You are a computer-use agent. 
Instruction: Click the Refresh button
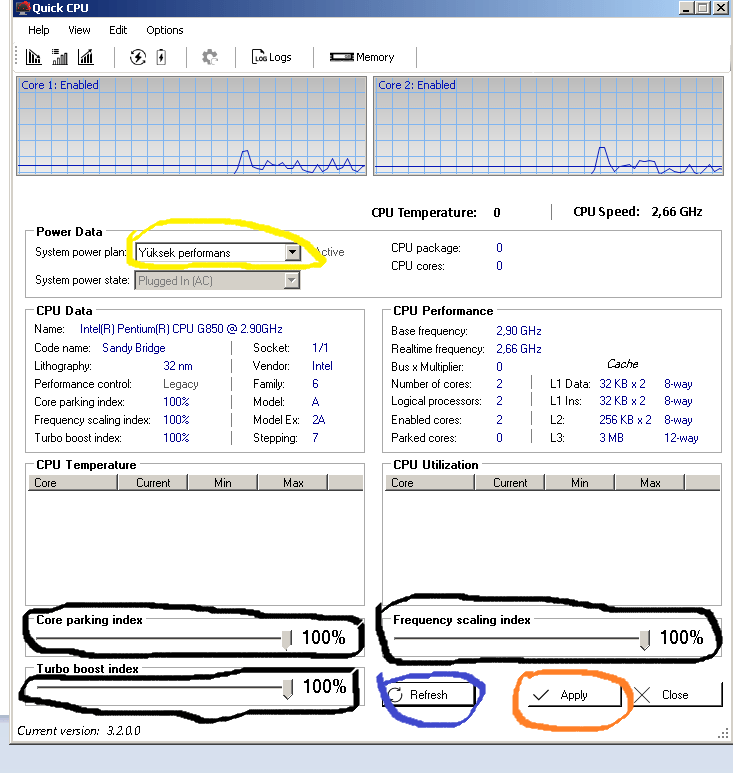click(x=428, y=695)
